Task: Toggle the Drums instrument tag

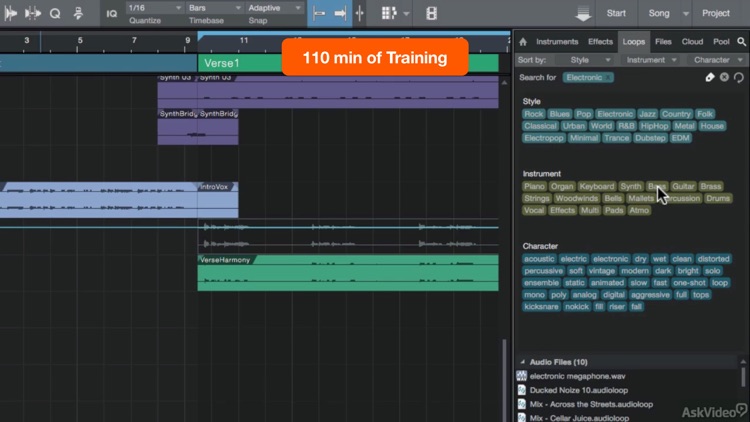Action: pyautogui.click(x=717, y=198)
